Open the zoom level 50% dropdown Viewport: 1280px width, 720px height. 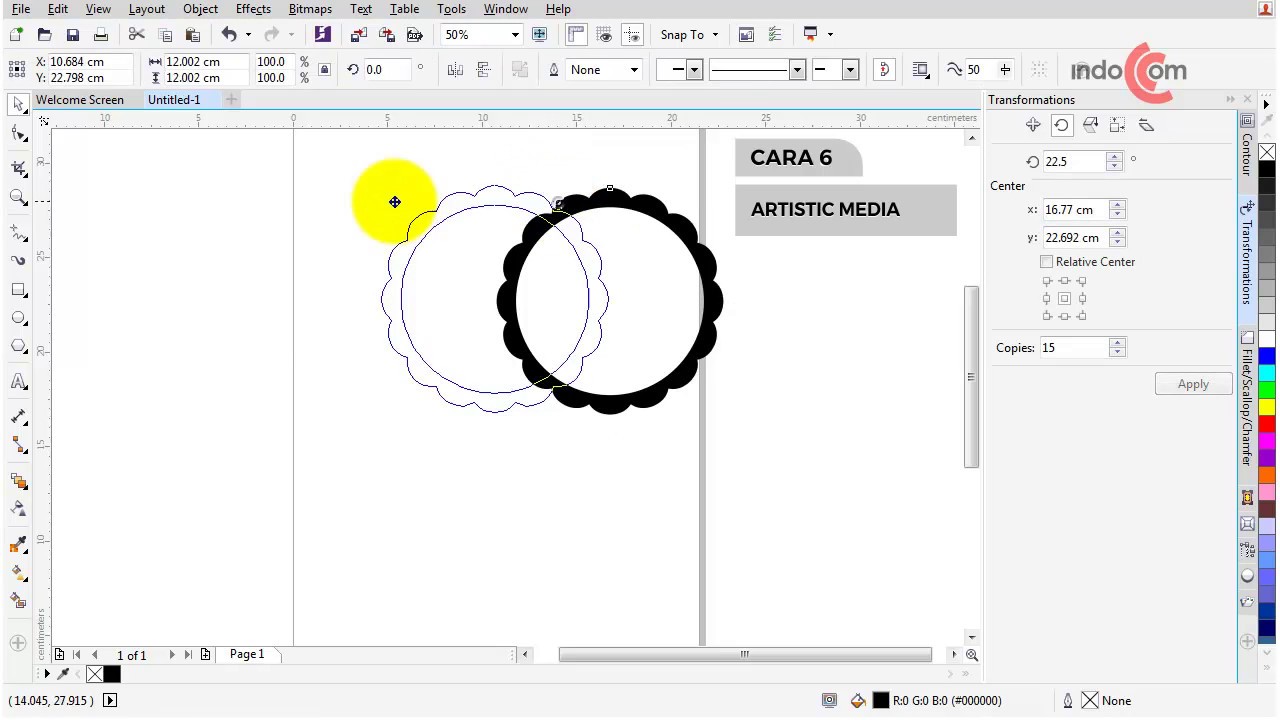(x=515, y=34)
